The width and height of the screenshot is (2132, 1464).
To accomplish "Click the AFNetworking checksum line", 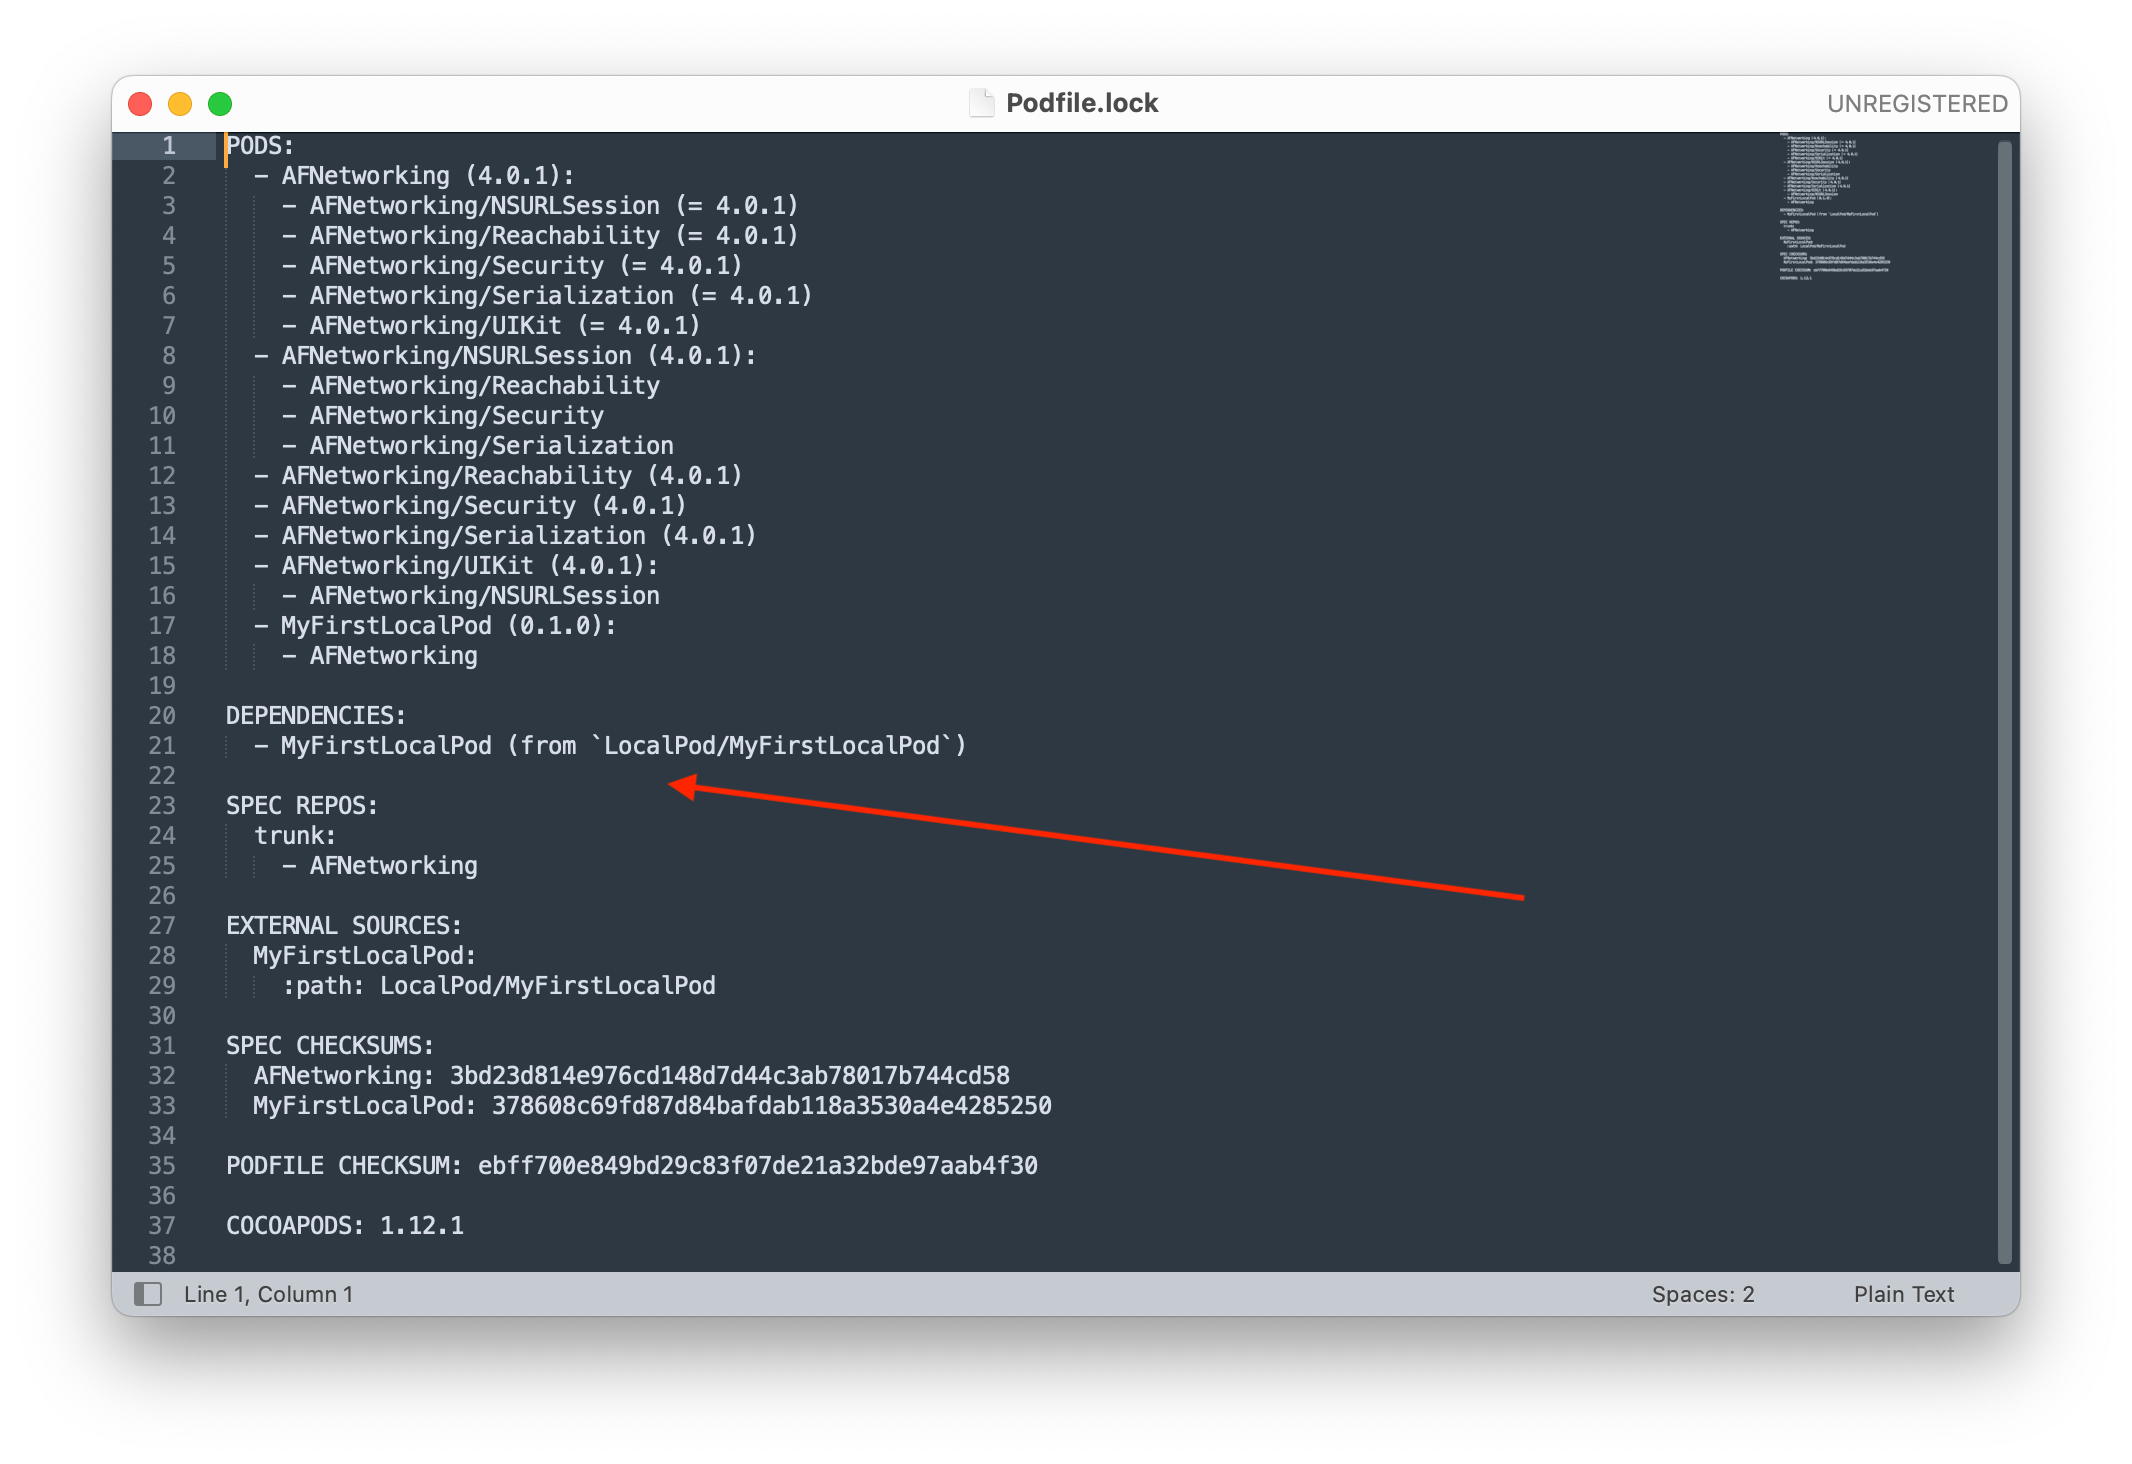I will click(x=632, y=1076).
